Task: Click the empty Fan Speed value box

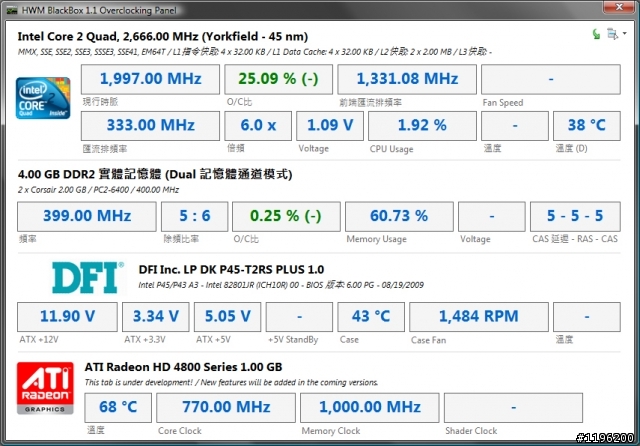Action: [x=551, y=79]
